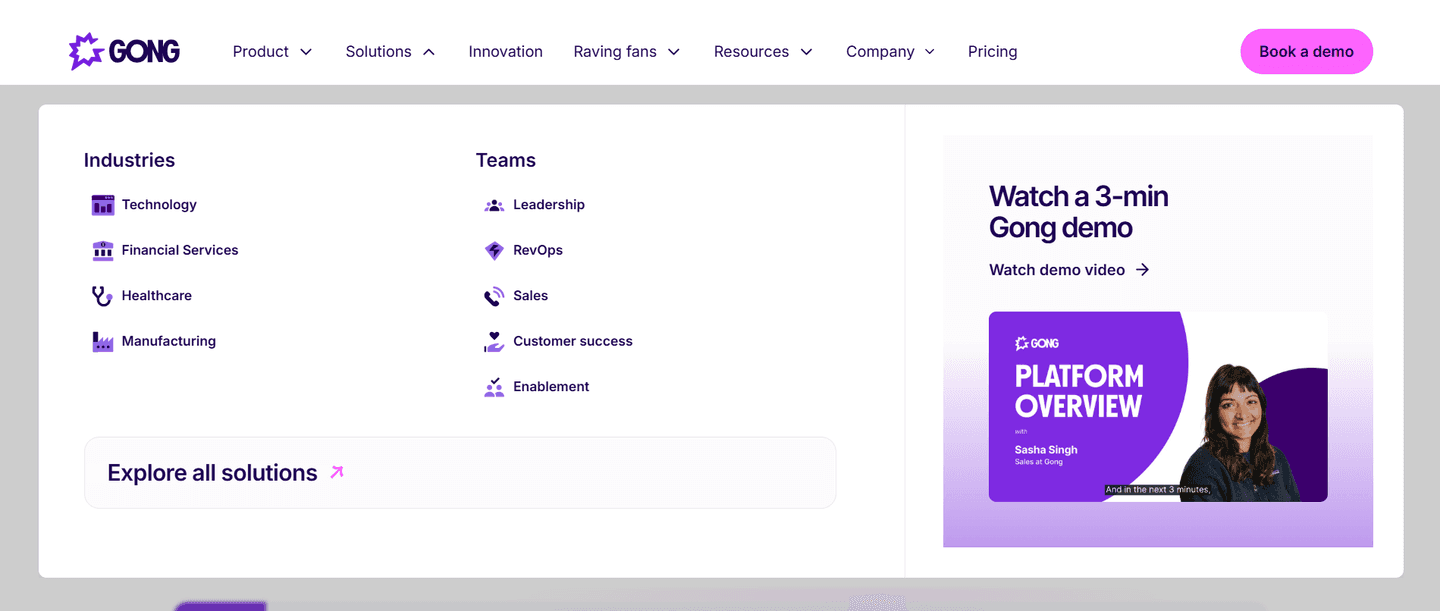Expand the Product menu chevron
The width and height of the screenshot is (1440, 611).
(306, 52)
